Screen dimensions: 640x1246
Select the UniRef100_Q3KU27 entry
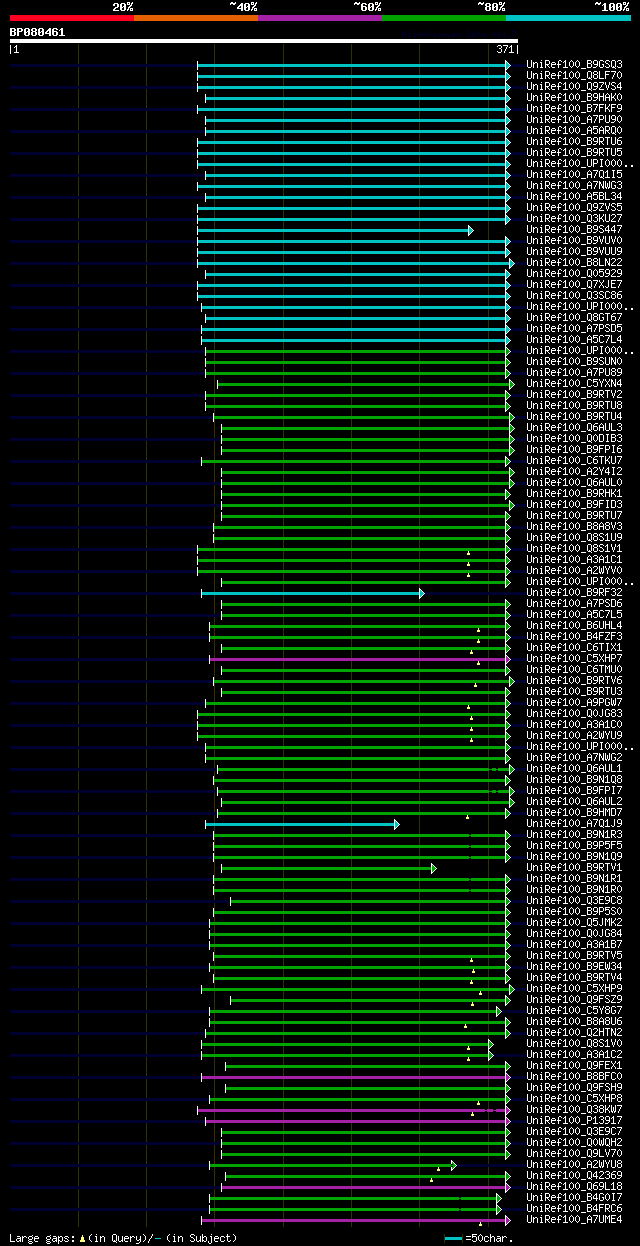pos(575,218)
